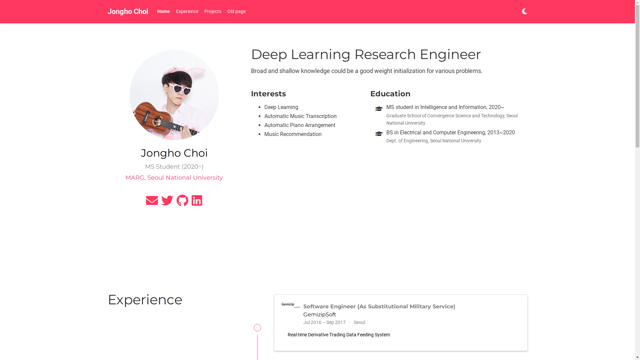Click 'Real-time Derivative Trading Data Feeding System' text
Screen dimensions: 640x360
point(339,335)
